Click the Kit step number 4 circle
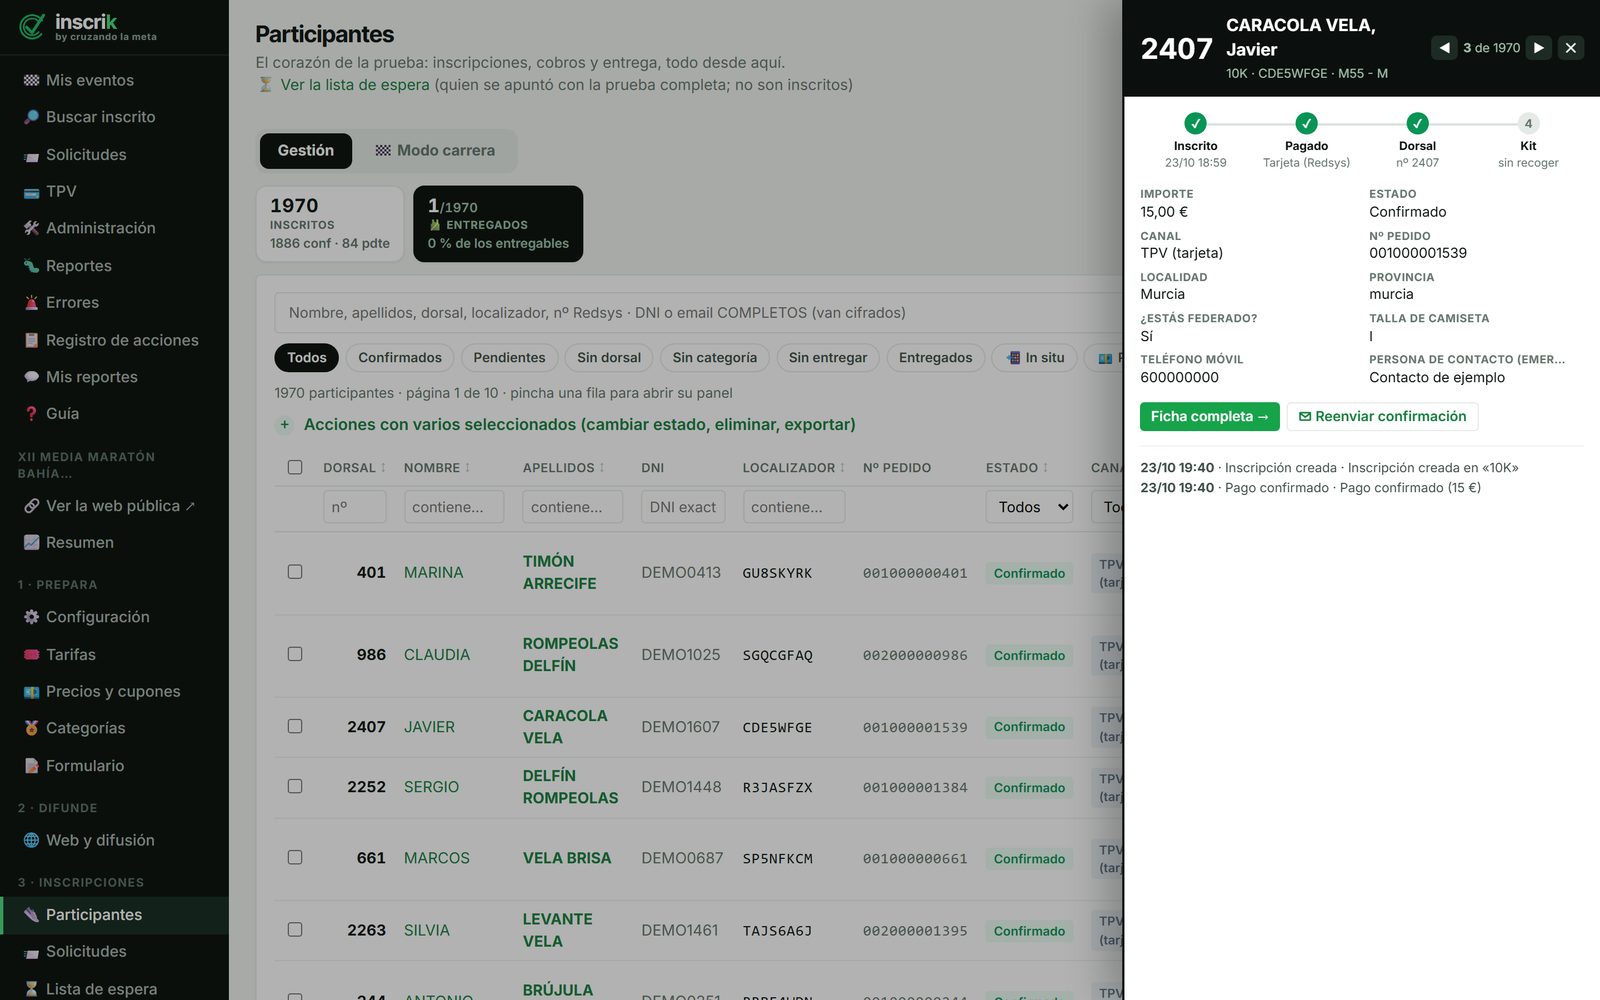 tap(1528, 123)
